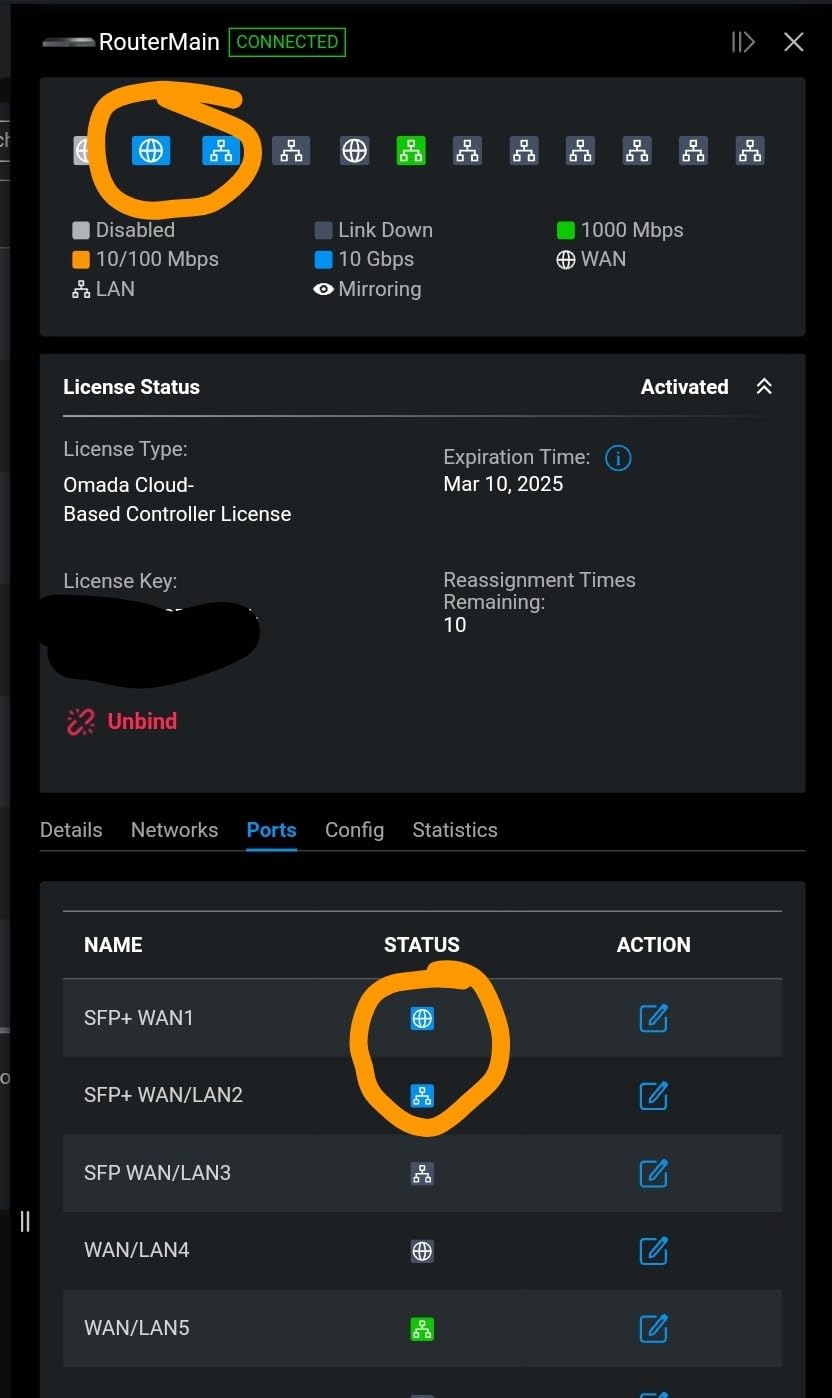The height and width of the screenshot is (1398, 832).
Task: Edit the SFP+ WAN/LAN2 port
Action: click(653, 1095)
